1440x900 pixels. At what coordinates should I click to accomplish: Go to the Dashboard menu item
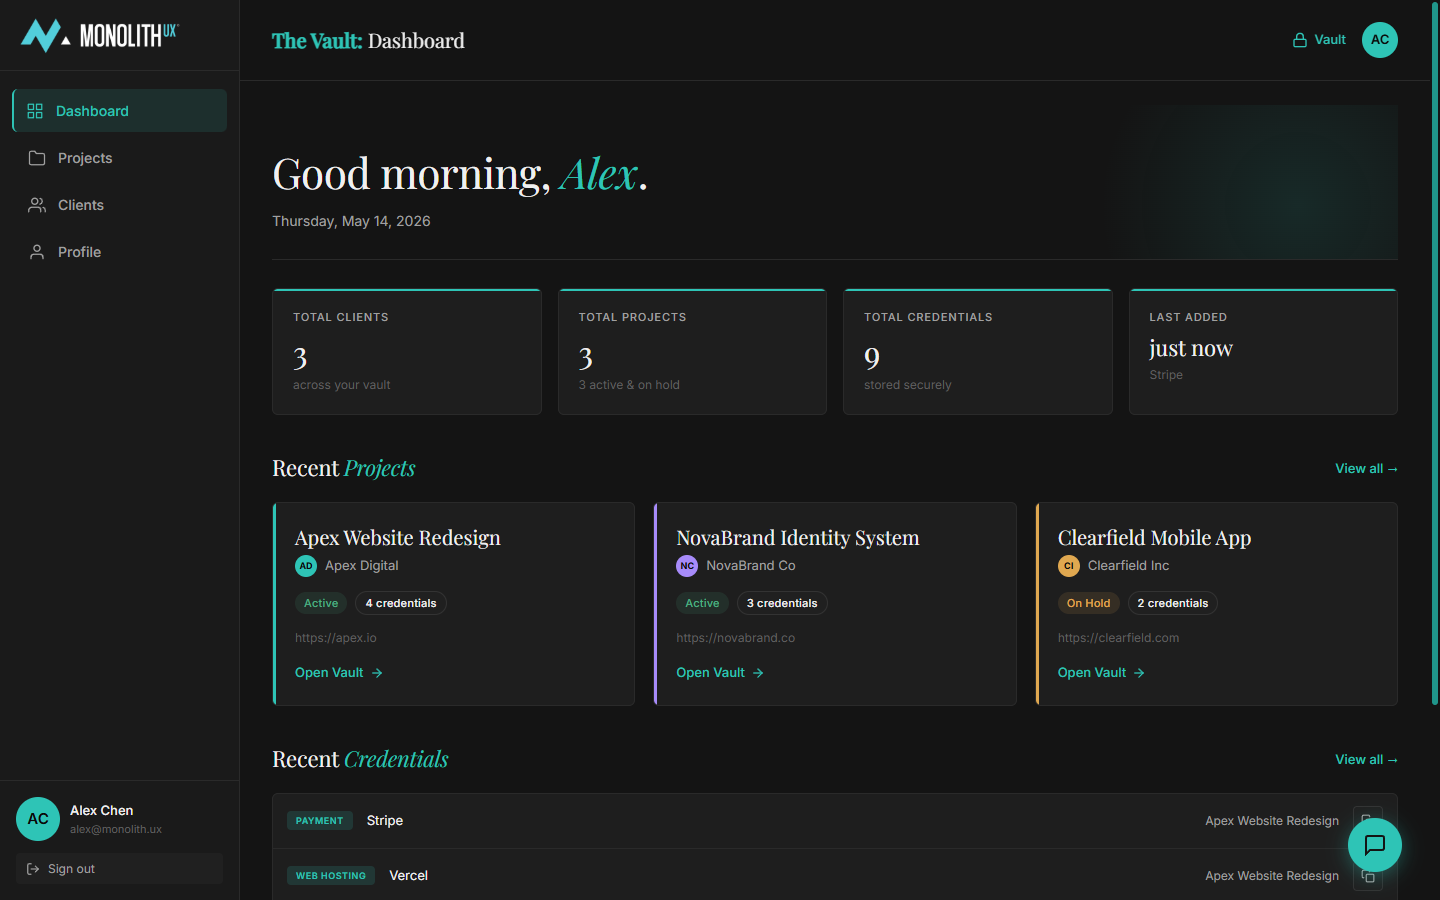(x=119, y=111)
